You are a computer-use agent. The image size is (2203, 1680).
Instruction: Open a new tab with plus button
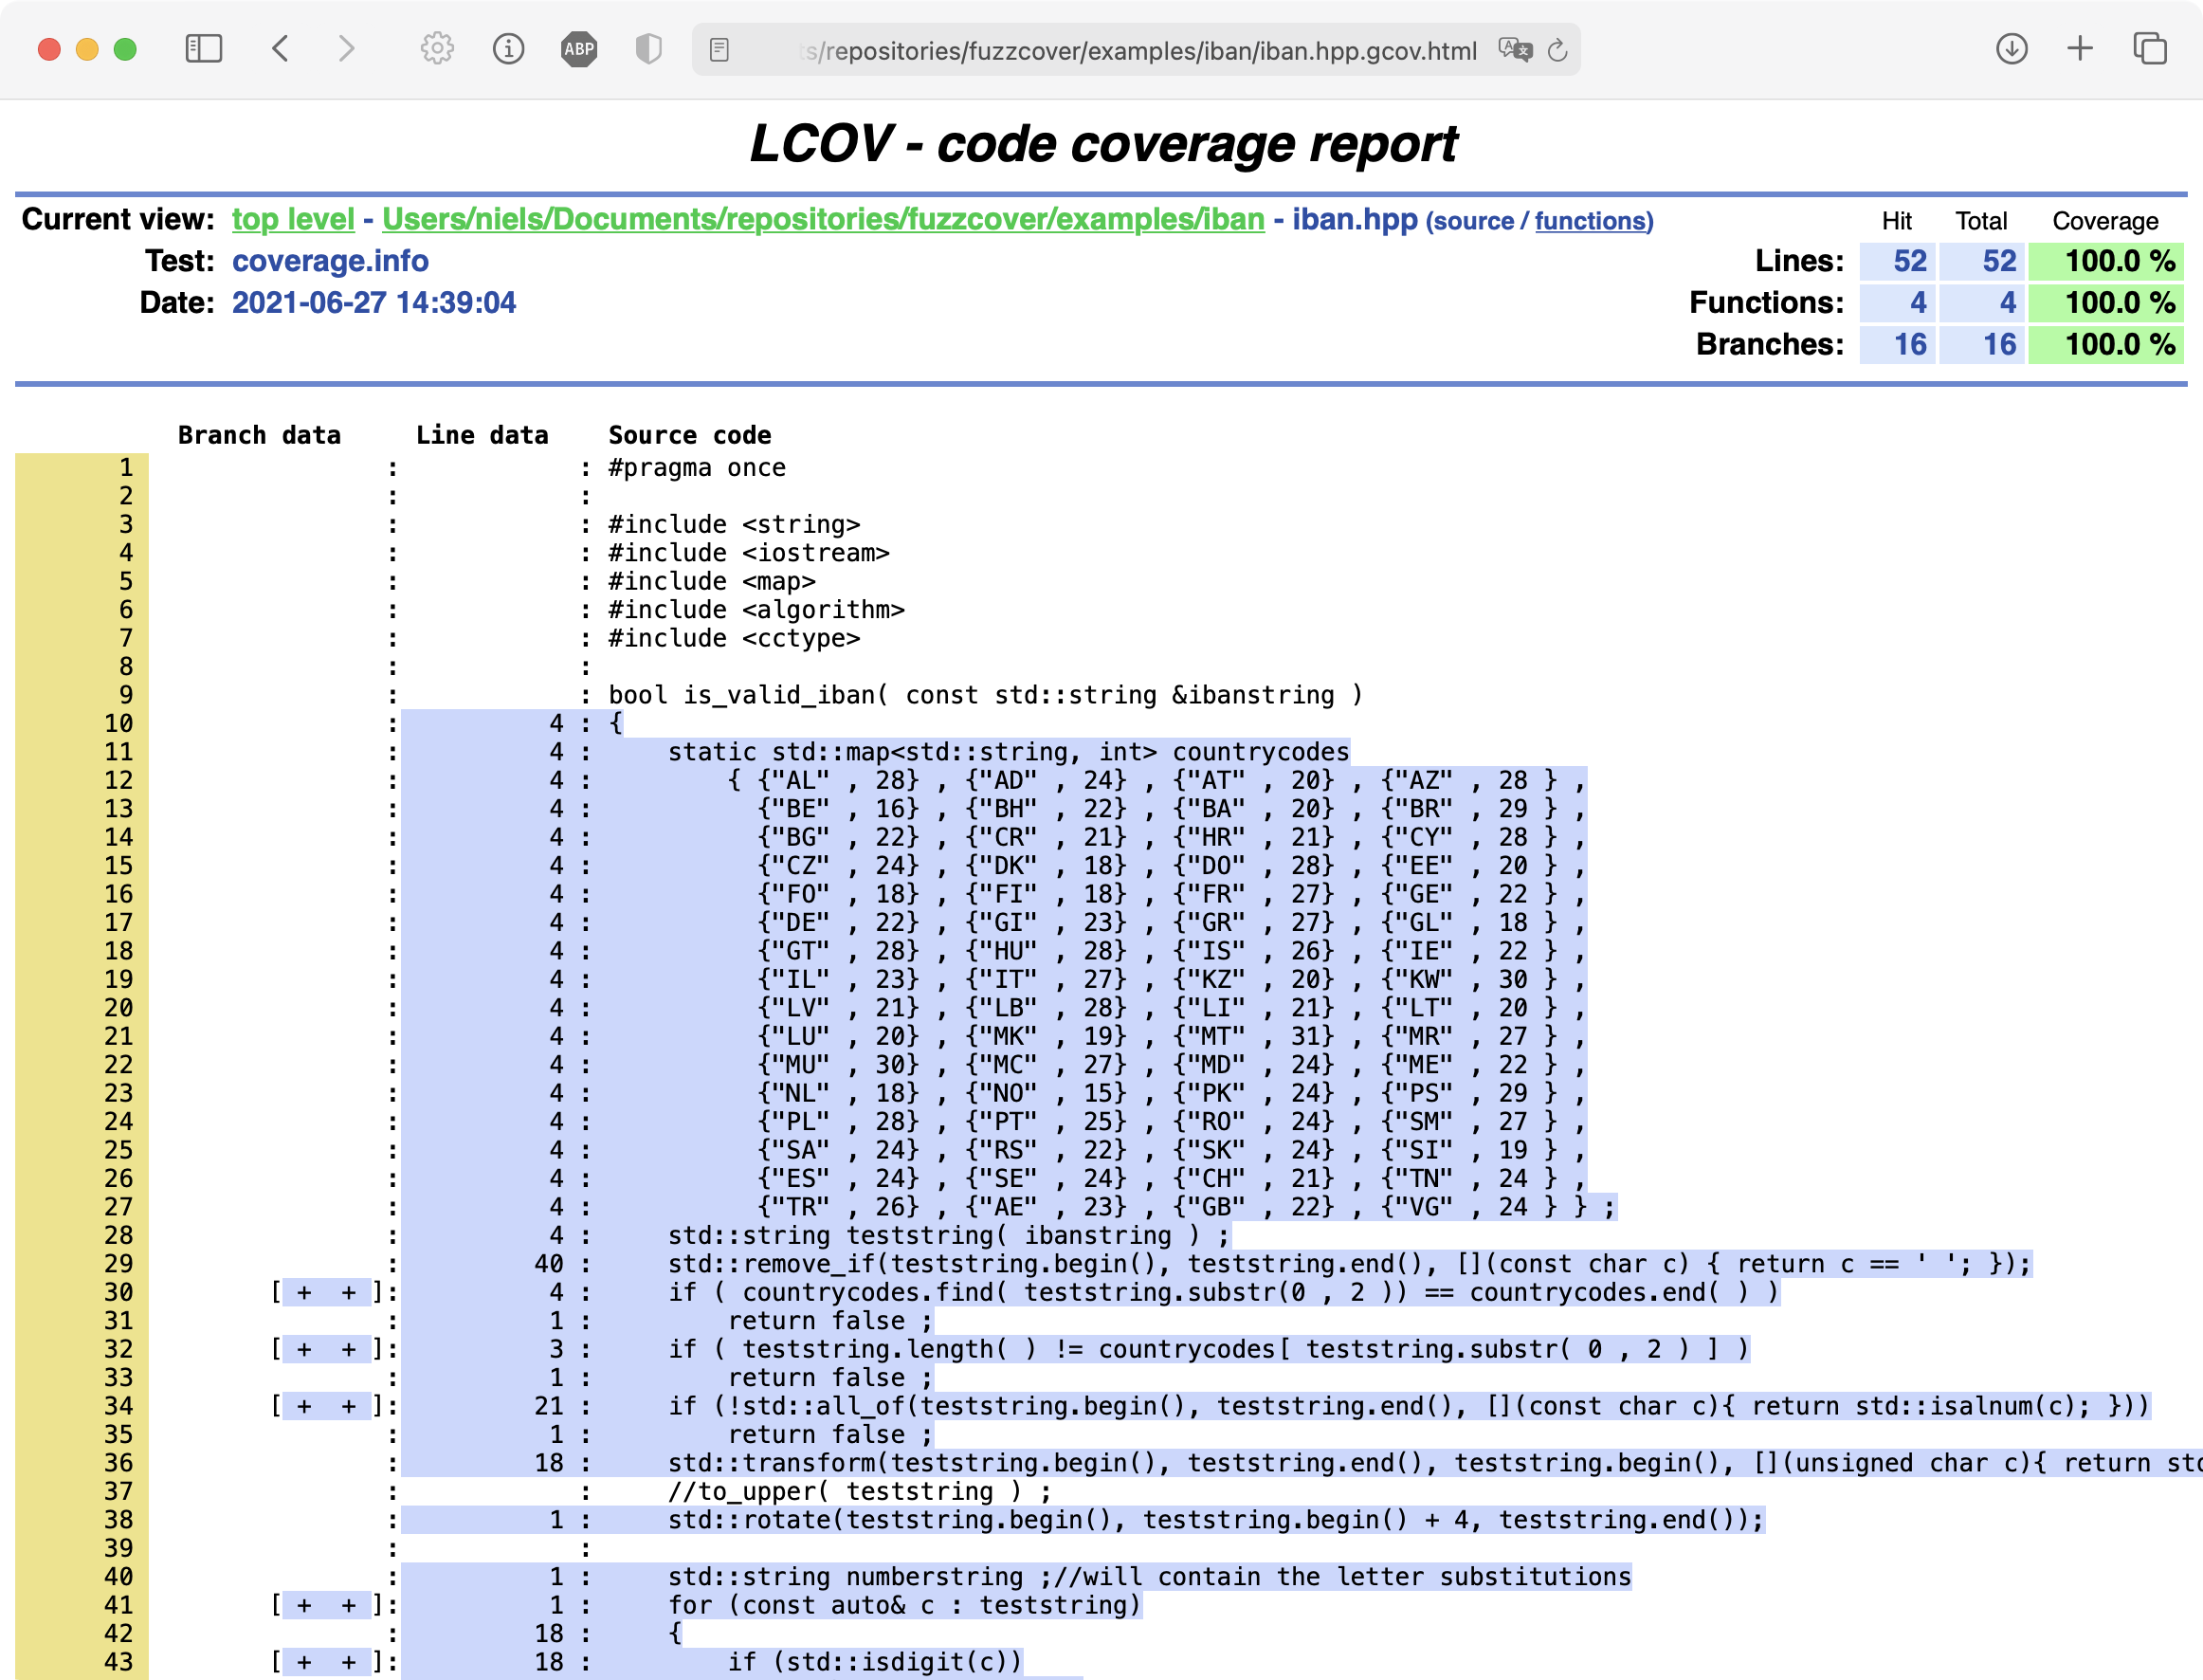2080,49
